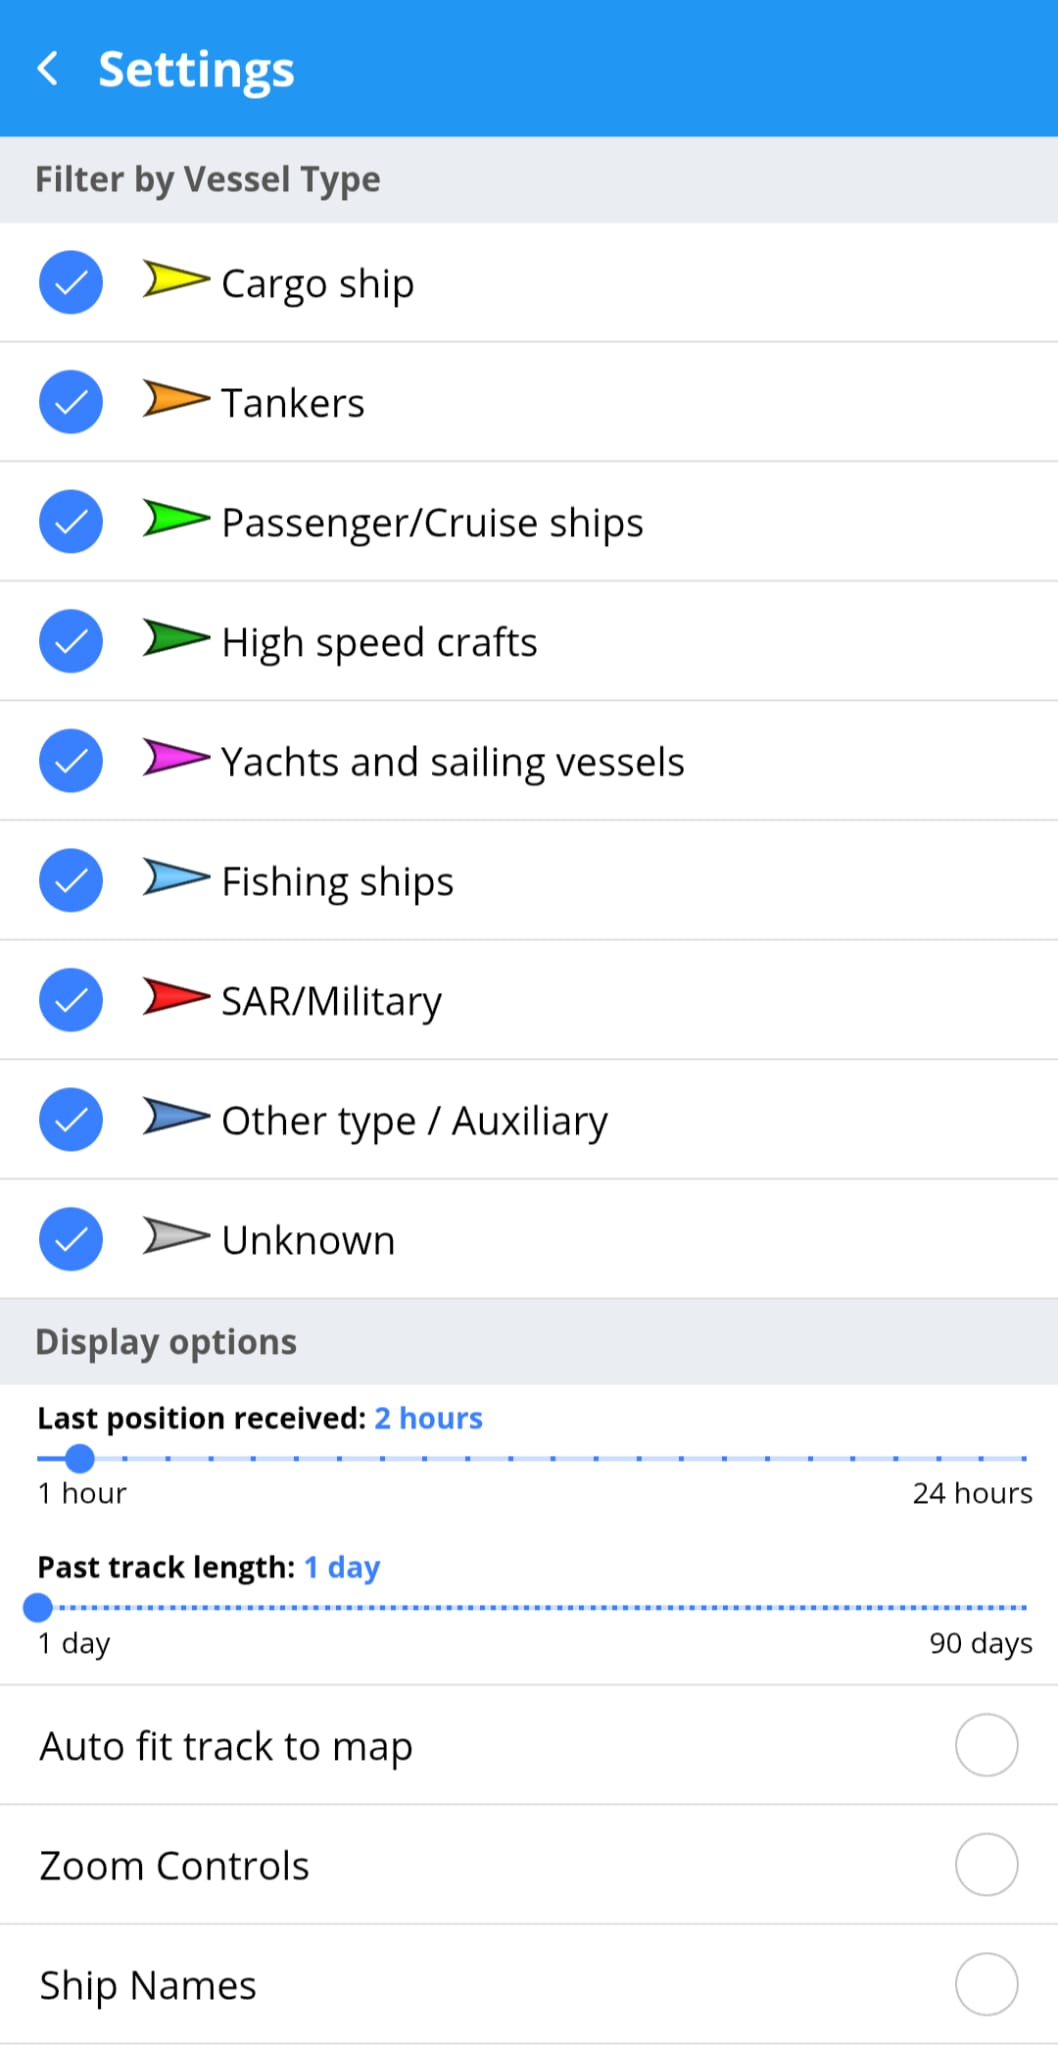Click the Past track length slider handle

point(38,1608)
